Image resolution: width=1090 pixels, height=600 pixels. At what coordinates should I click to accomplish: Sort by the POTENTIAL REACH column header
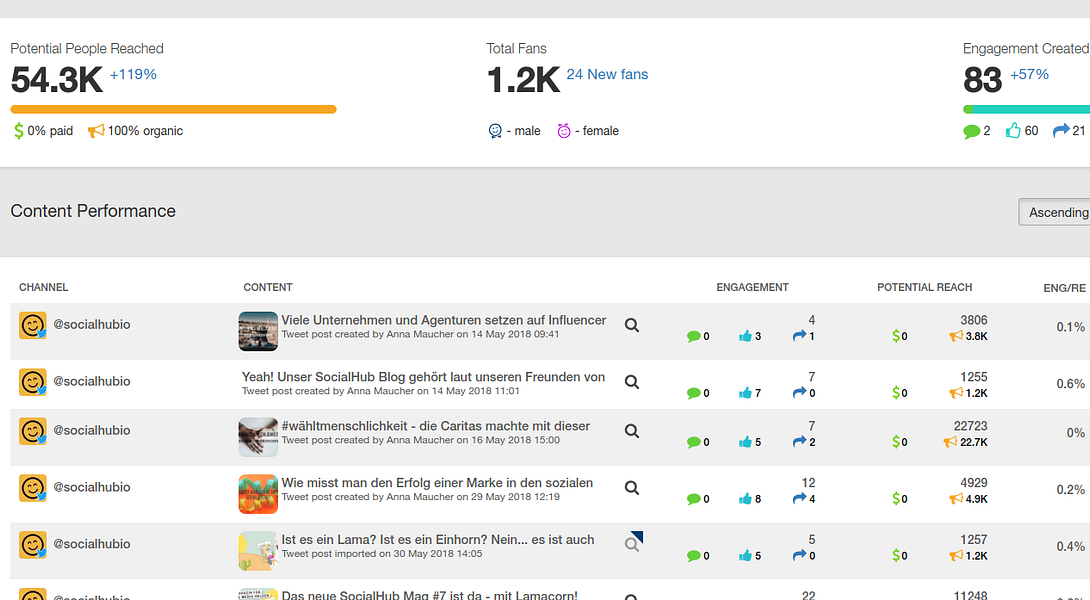click(924, 287)
